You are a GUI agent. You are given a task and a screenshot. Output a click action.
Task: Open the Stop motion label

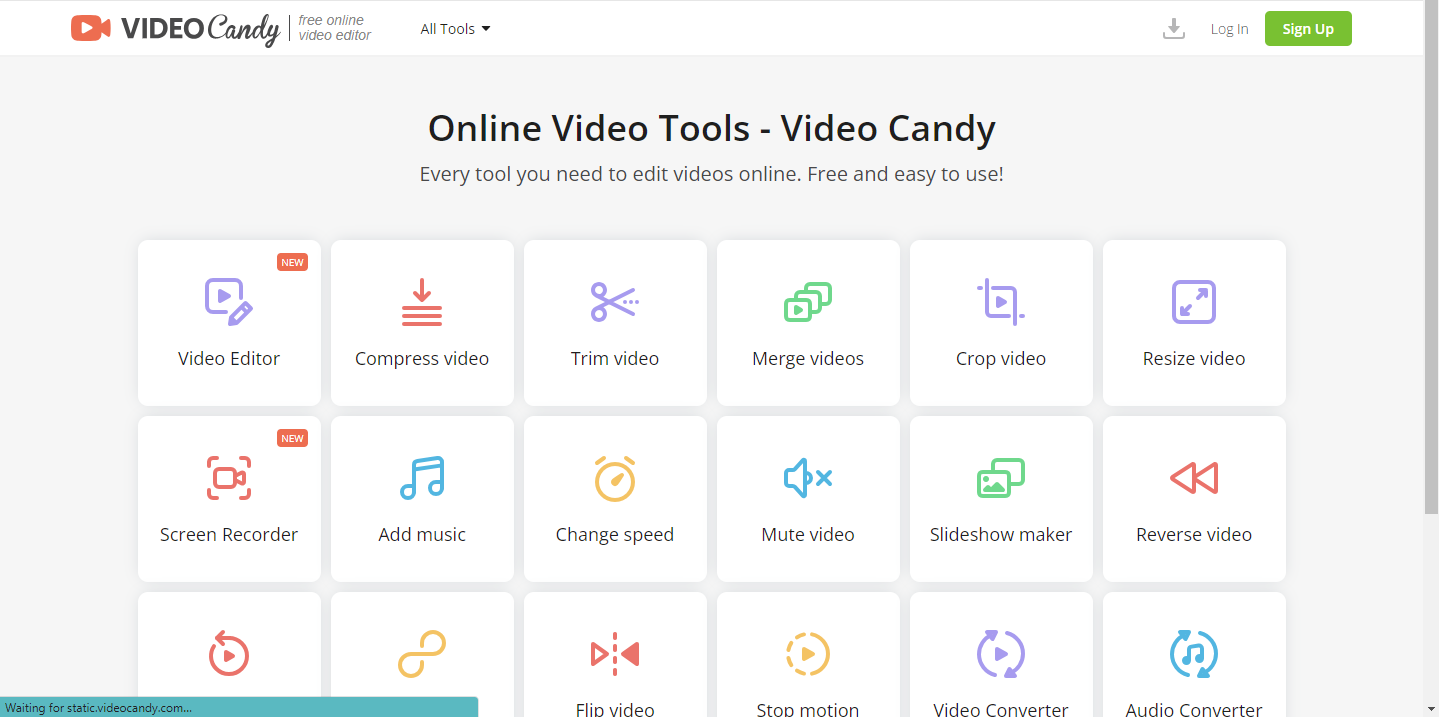coord(808,710)
